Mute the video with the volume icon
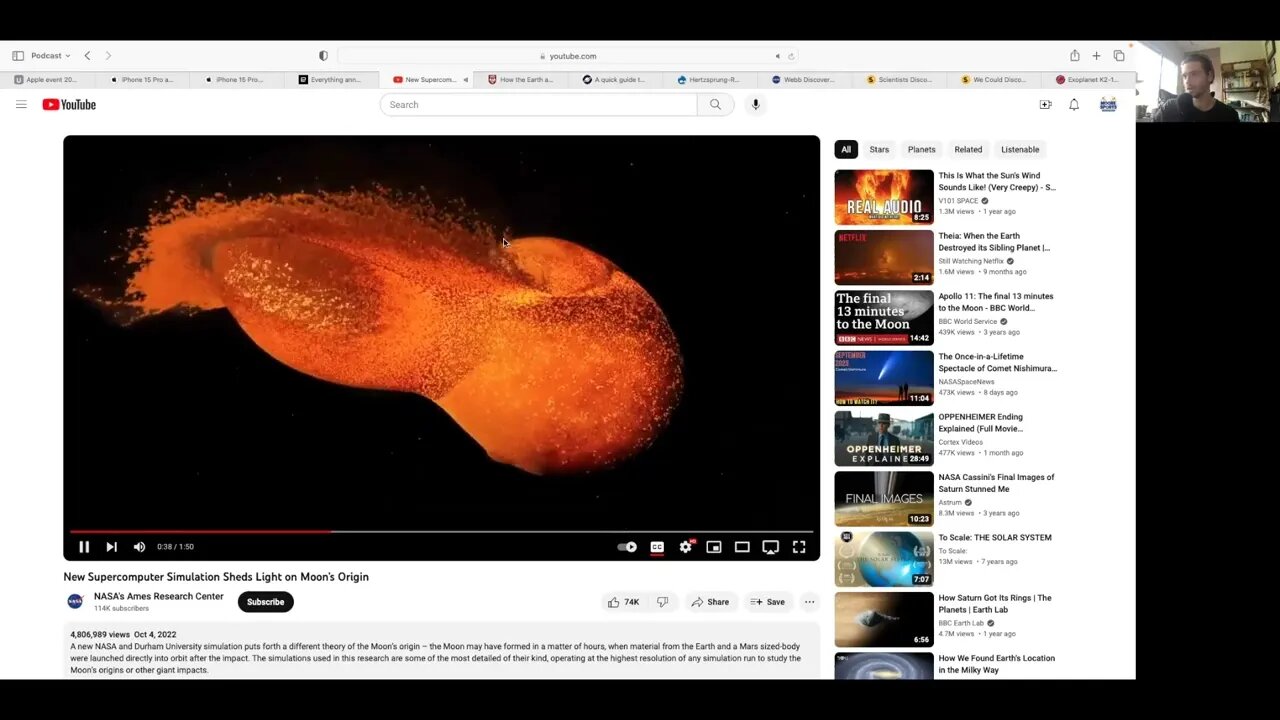 point(139,547)
